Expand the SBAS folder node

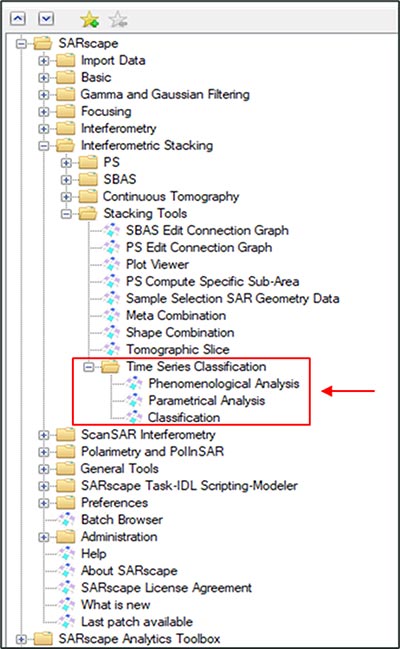(x=66, y=180)
